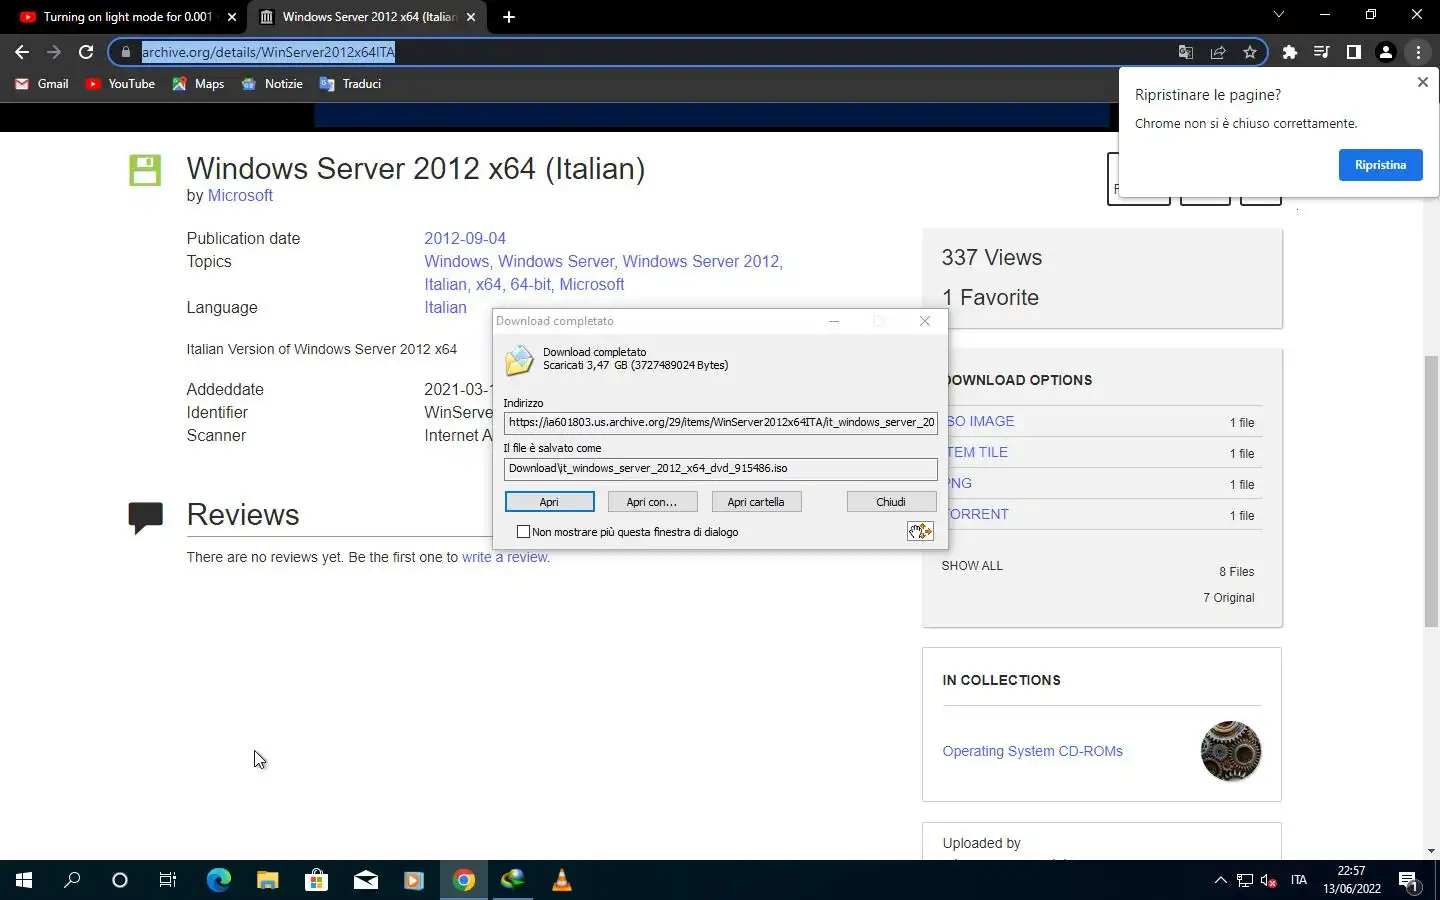
Task: Expand the hidden system tray icons chevron
Action: click(x=1220, y=880)
